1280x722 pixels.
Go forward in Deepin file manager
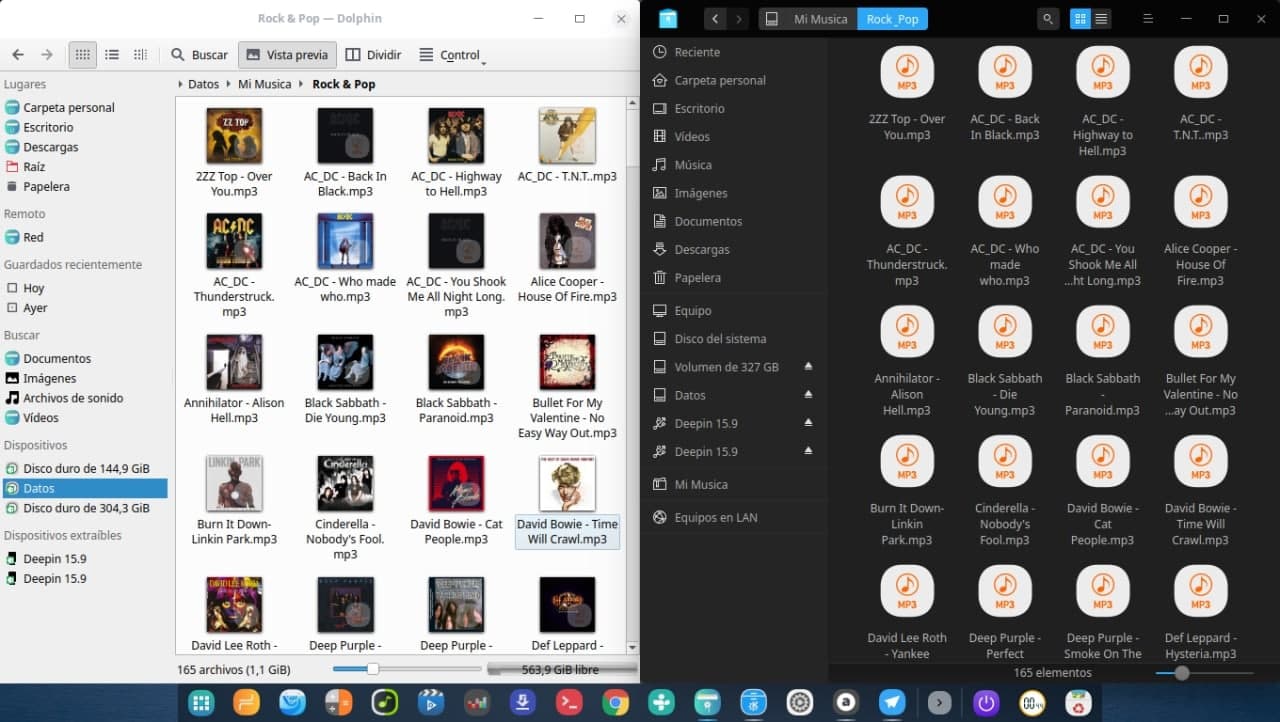[x=739, y=19]
